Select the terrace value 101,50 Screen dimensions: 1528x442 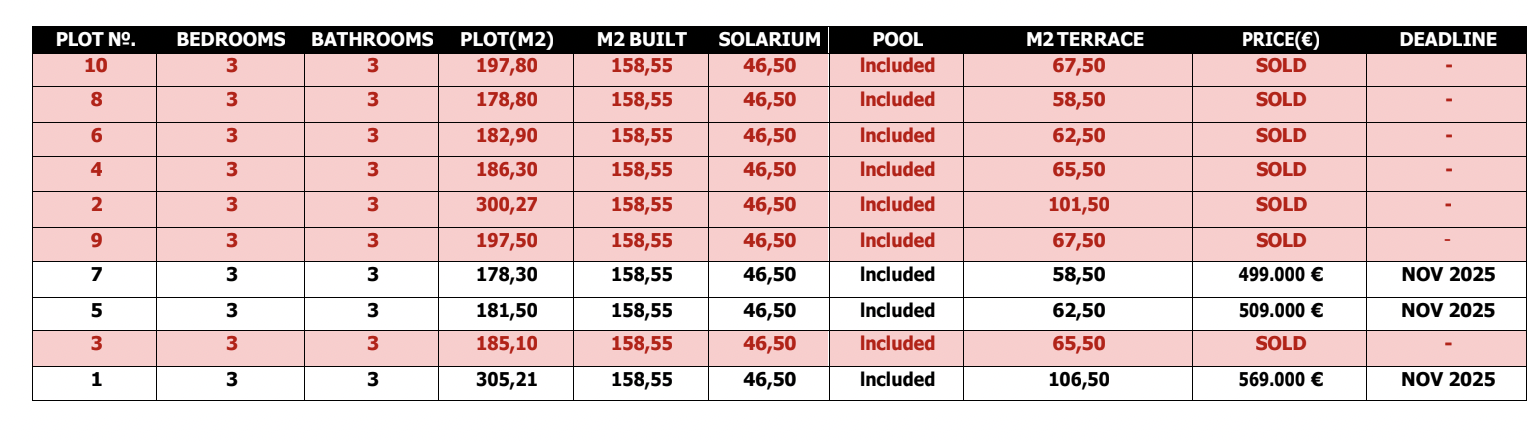tap(1079, 205)
